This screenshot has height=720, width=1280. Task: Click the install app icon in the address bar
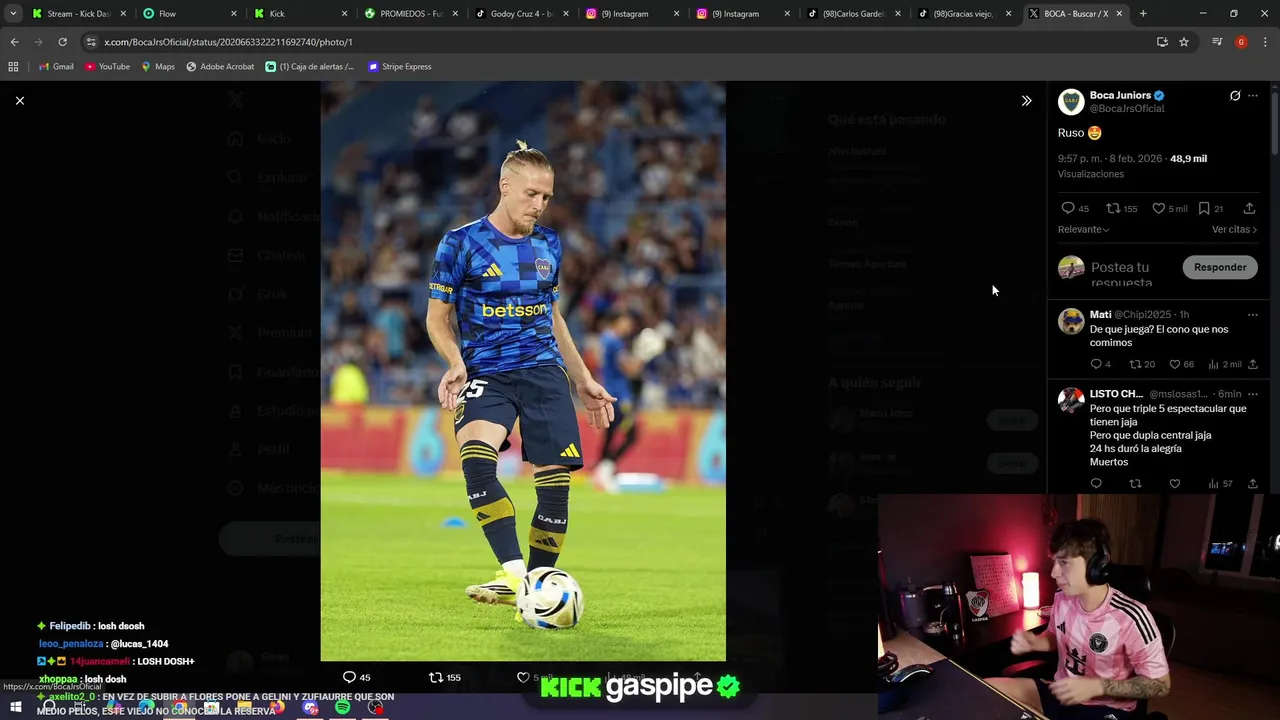click(1162, 42)
